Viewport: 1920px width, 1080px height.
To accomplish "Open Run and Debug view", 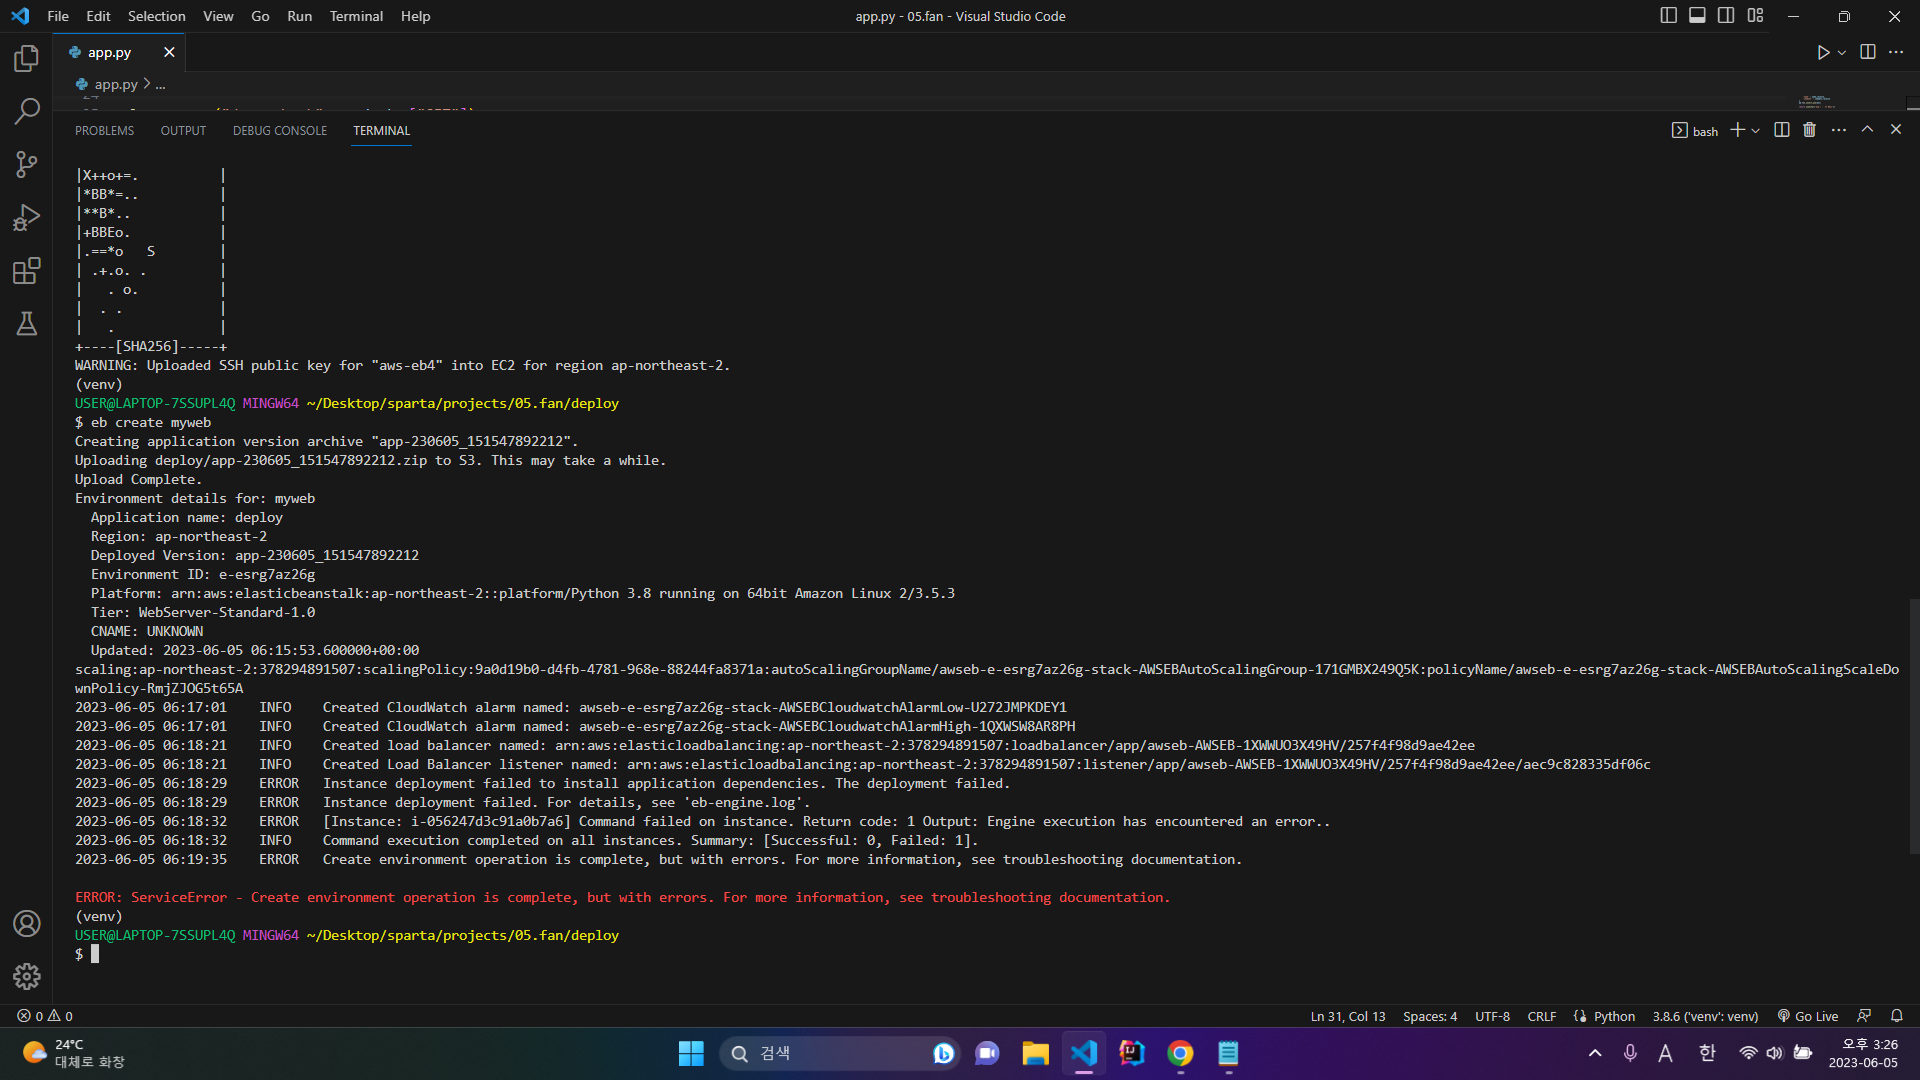I will (x=27, y=217).
